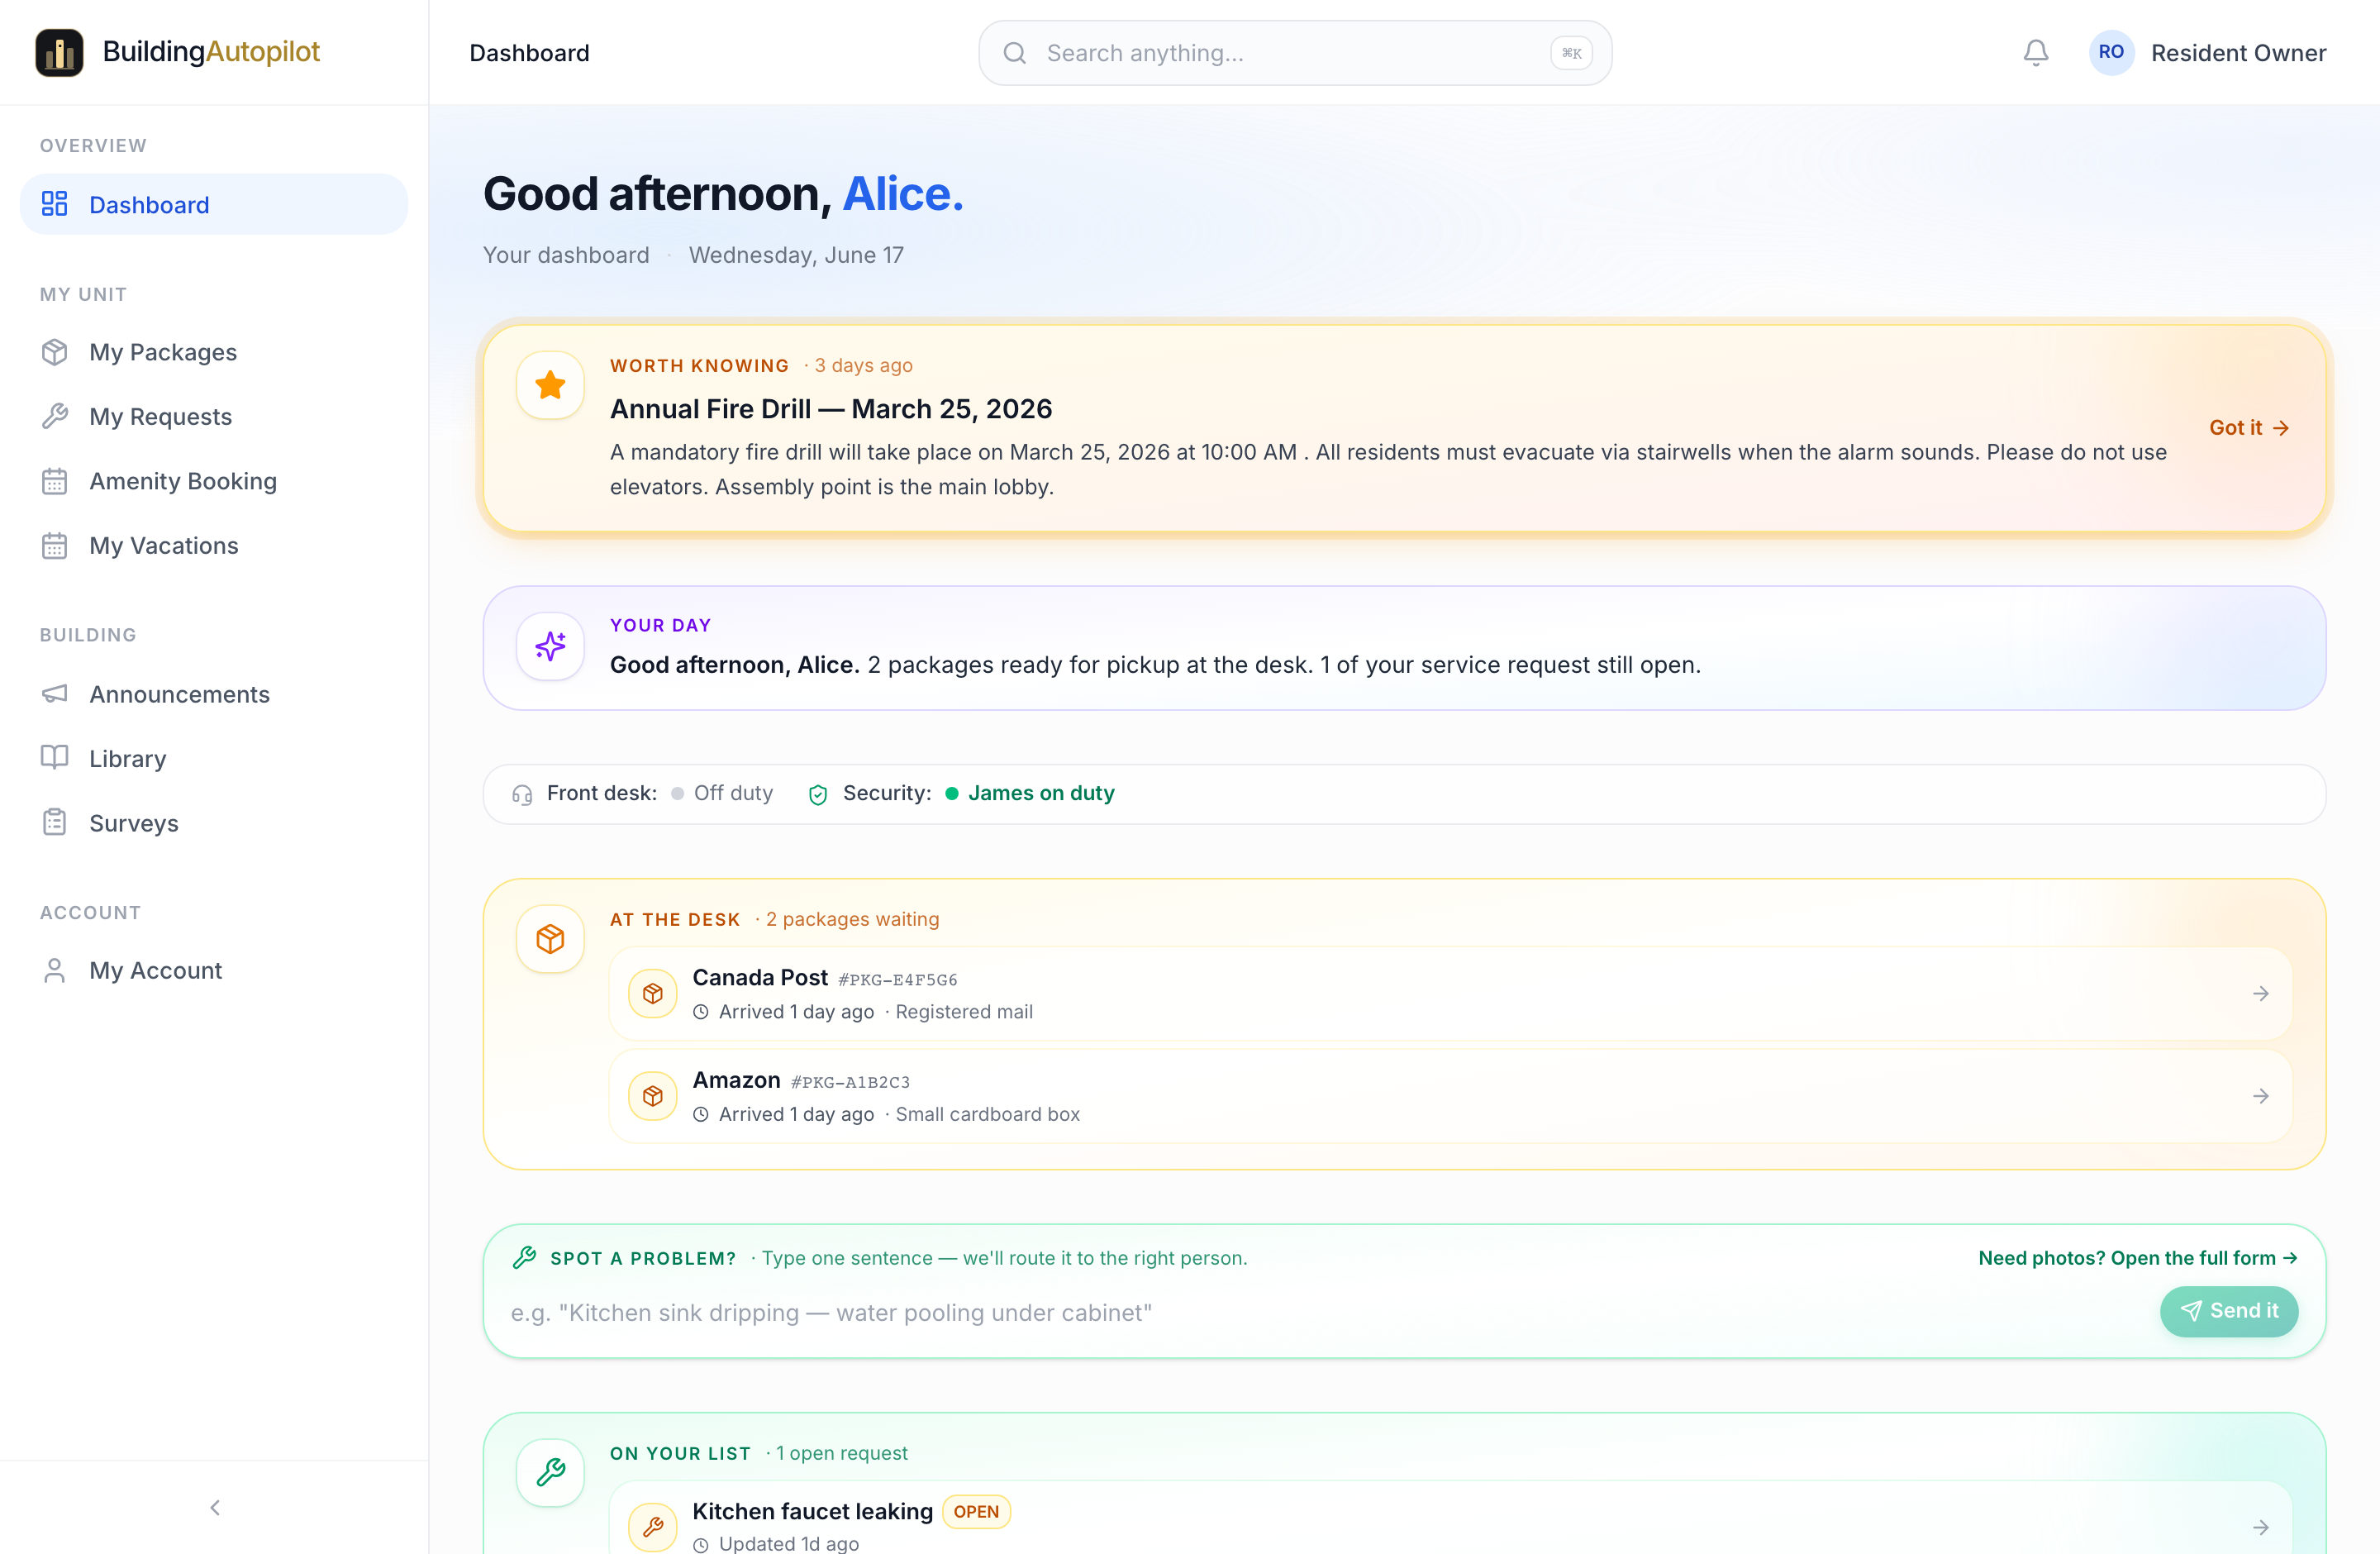
Task: Click the Off duty status text
Action: coord(733,793)
